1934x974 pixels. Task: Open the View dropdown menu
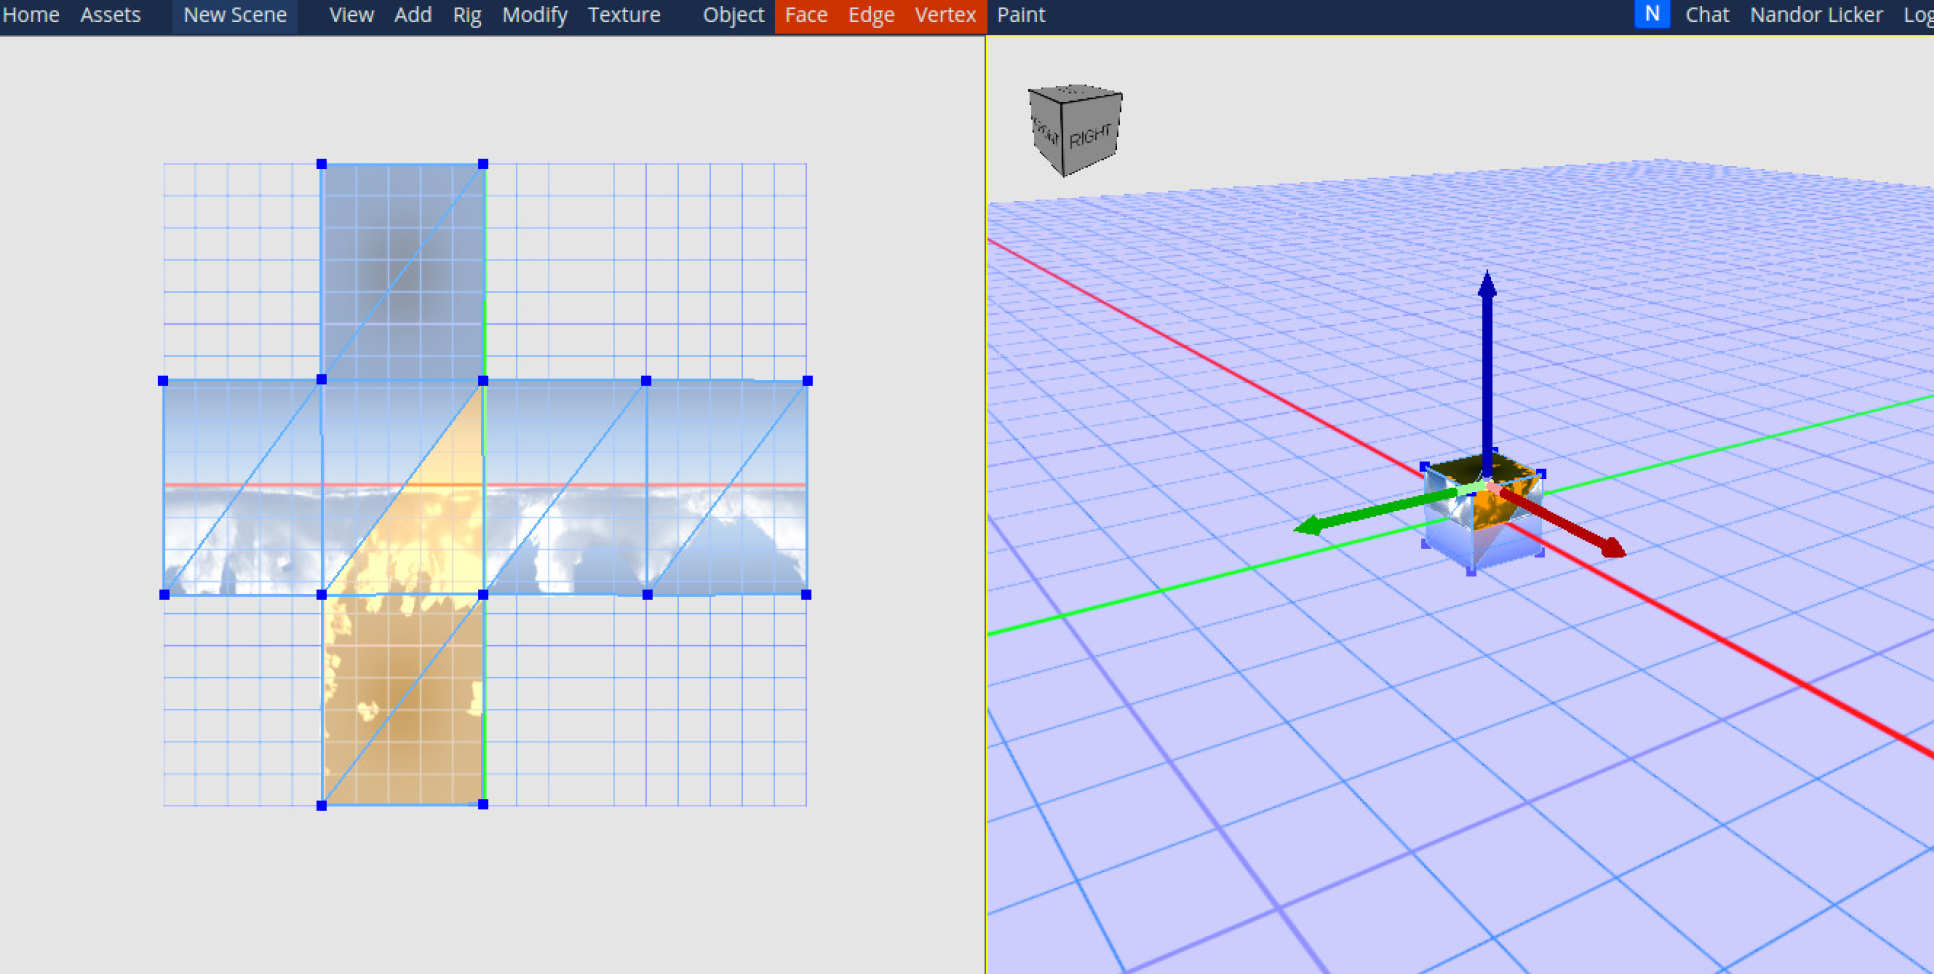[x=351, y=15]
